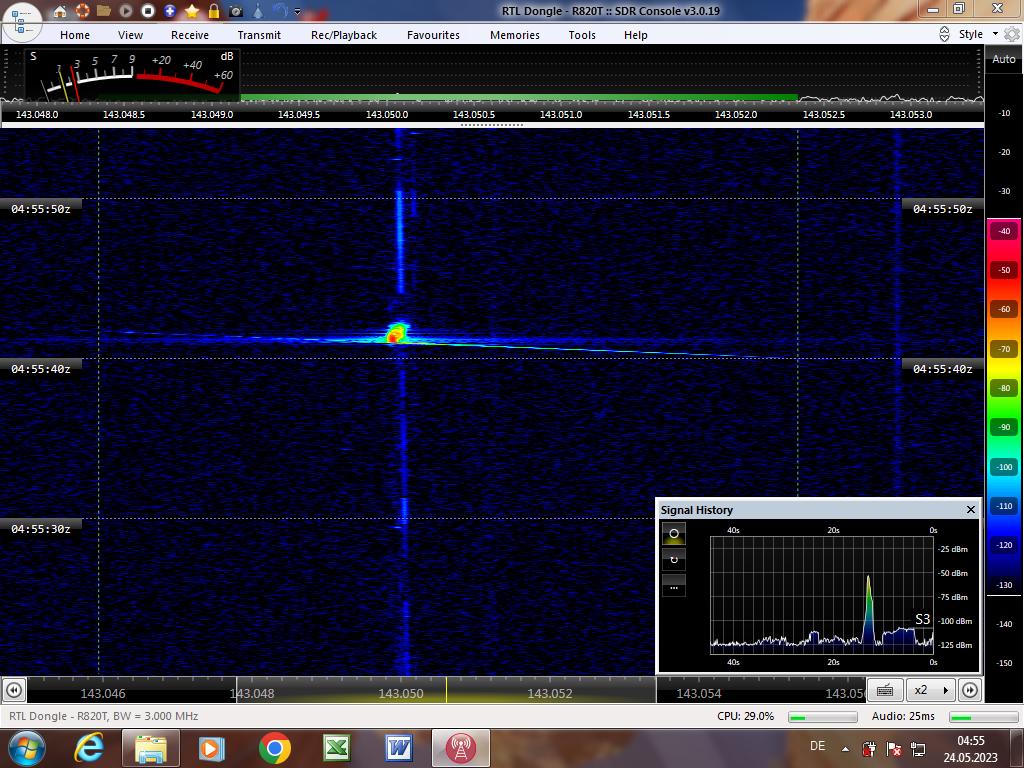Start the radio with the play icon
The width and height of the screenshot is (1024, 768).
coord(125,11)
